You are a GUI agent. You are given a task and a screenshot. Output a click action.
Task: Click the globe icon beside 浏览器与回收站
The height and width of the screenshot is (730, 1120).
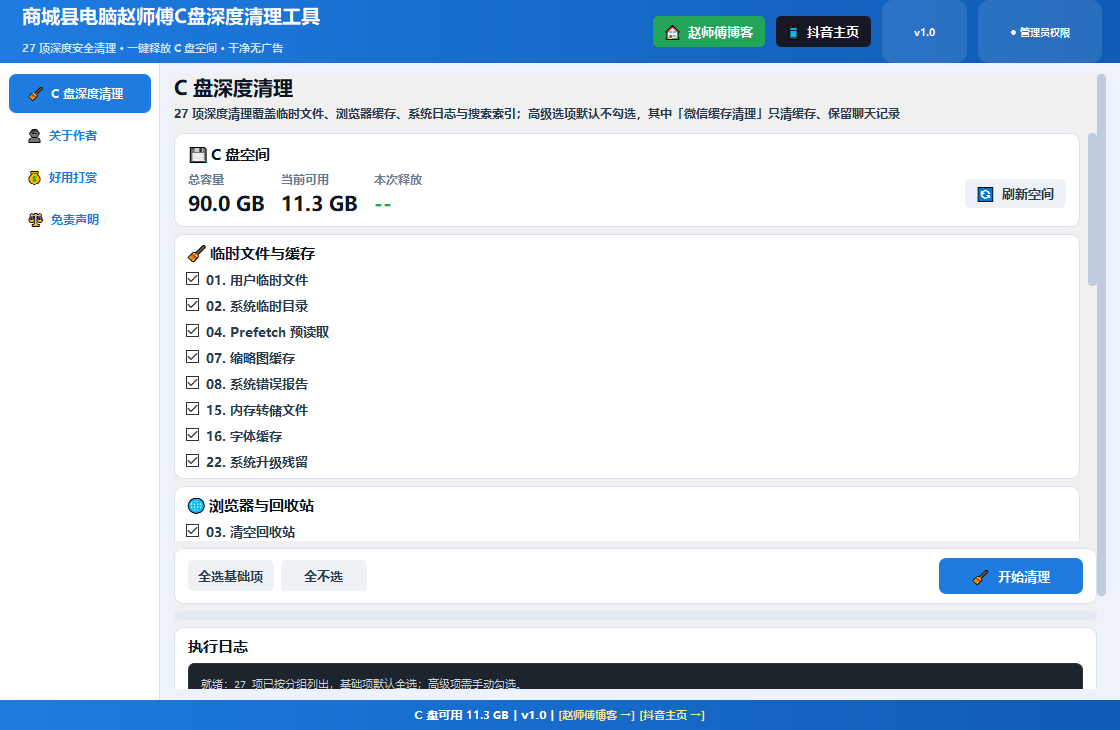[x=196, y=506]
